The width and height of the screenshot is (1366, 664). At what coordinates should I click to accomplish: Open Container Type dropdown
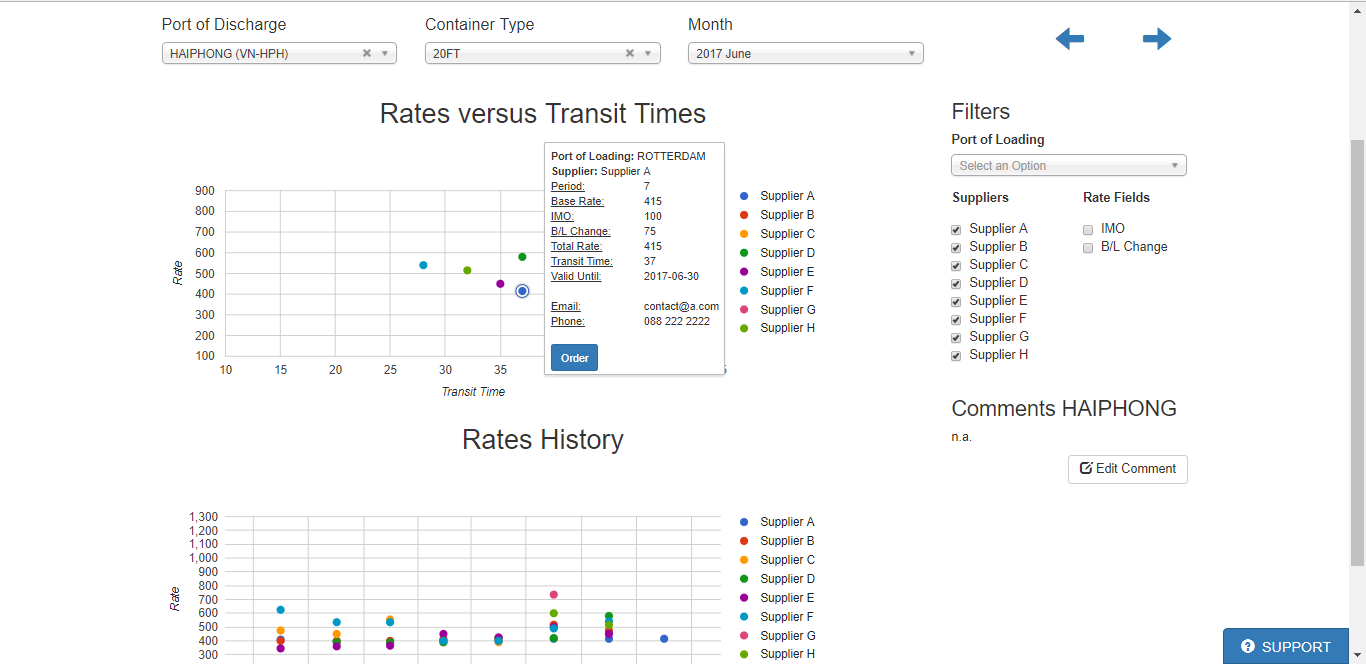coord(543,54)
